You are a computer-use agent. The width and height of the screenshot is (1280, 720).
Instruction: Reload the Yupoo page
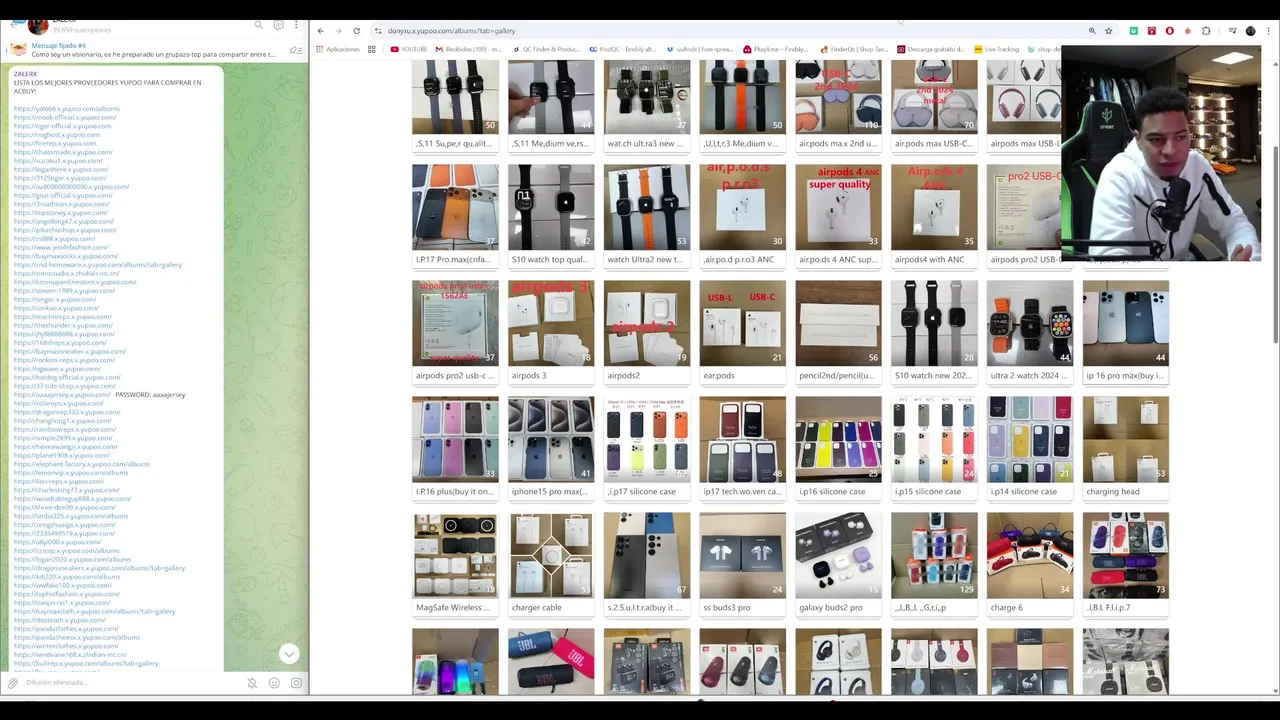(356, 31)
